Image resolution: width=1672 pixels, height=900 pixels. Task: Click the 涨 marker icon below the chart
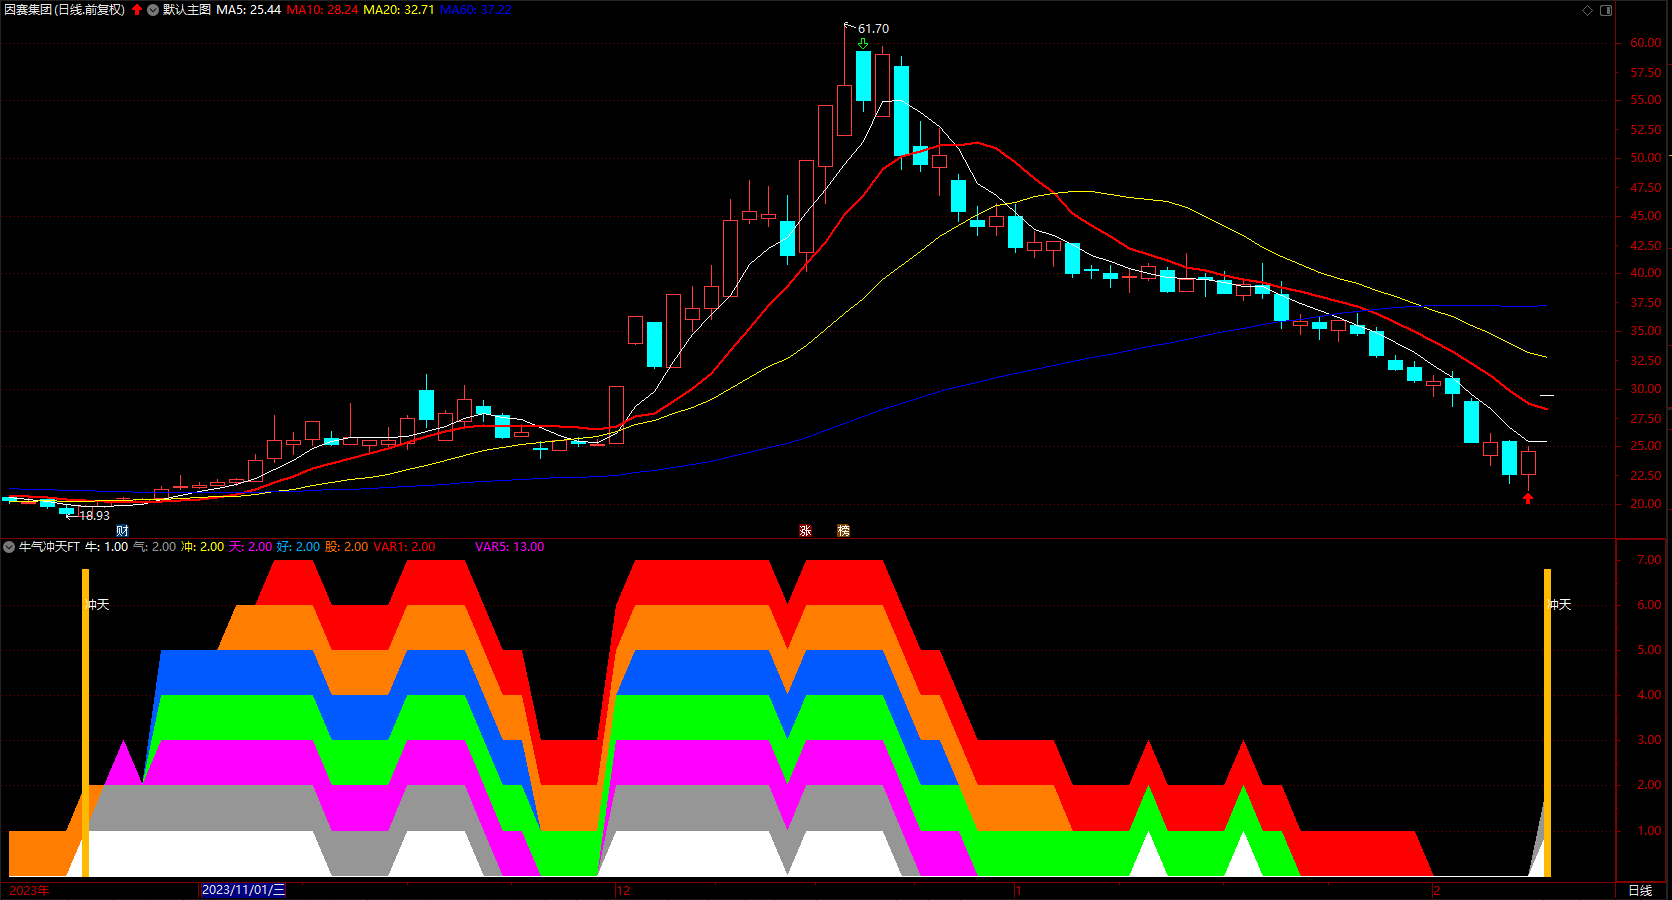805,531
